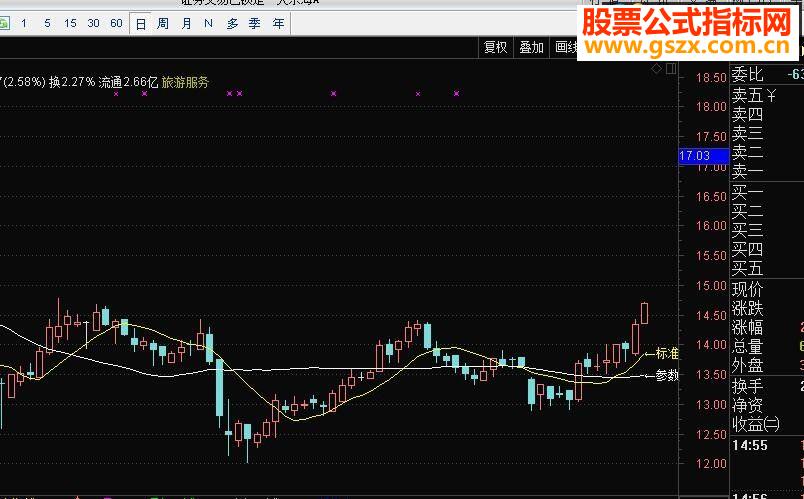Click the 买一 row in the quote panel
804x499 pixels.
tap(748, 193)
